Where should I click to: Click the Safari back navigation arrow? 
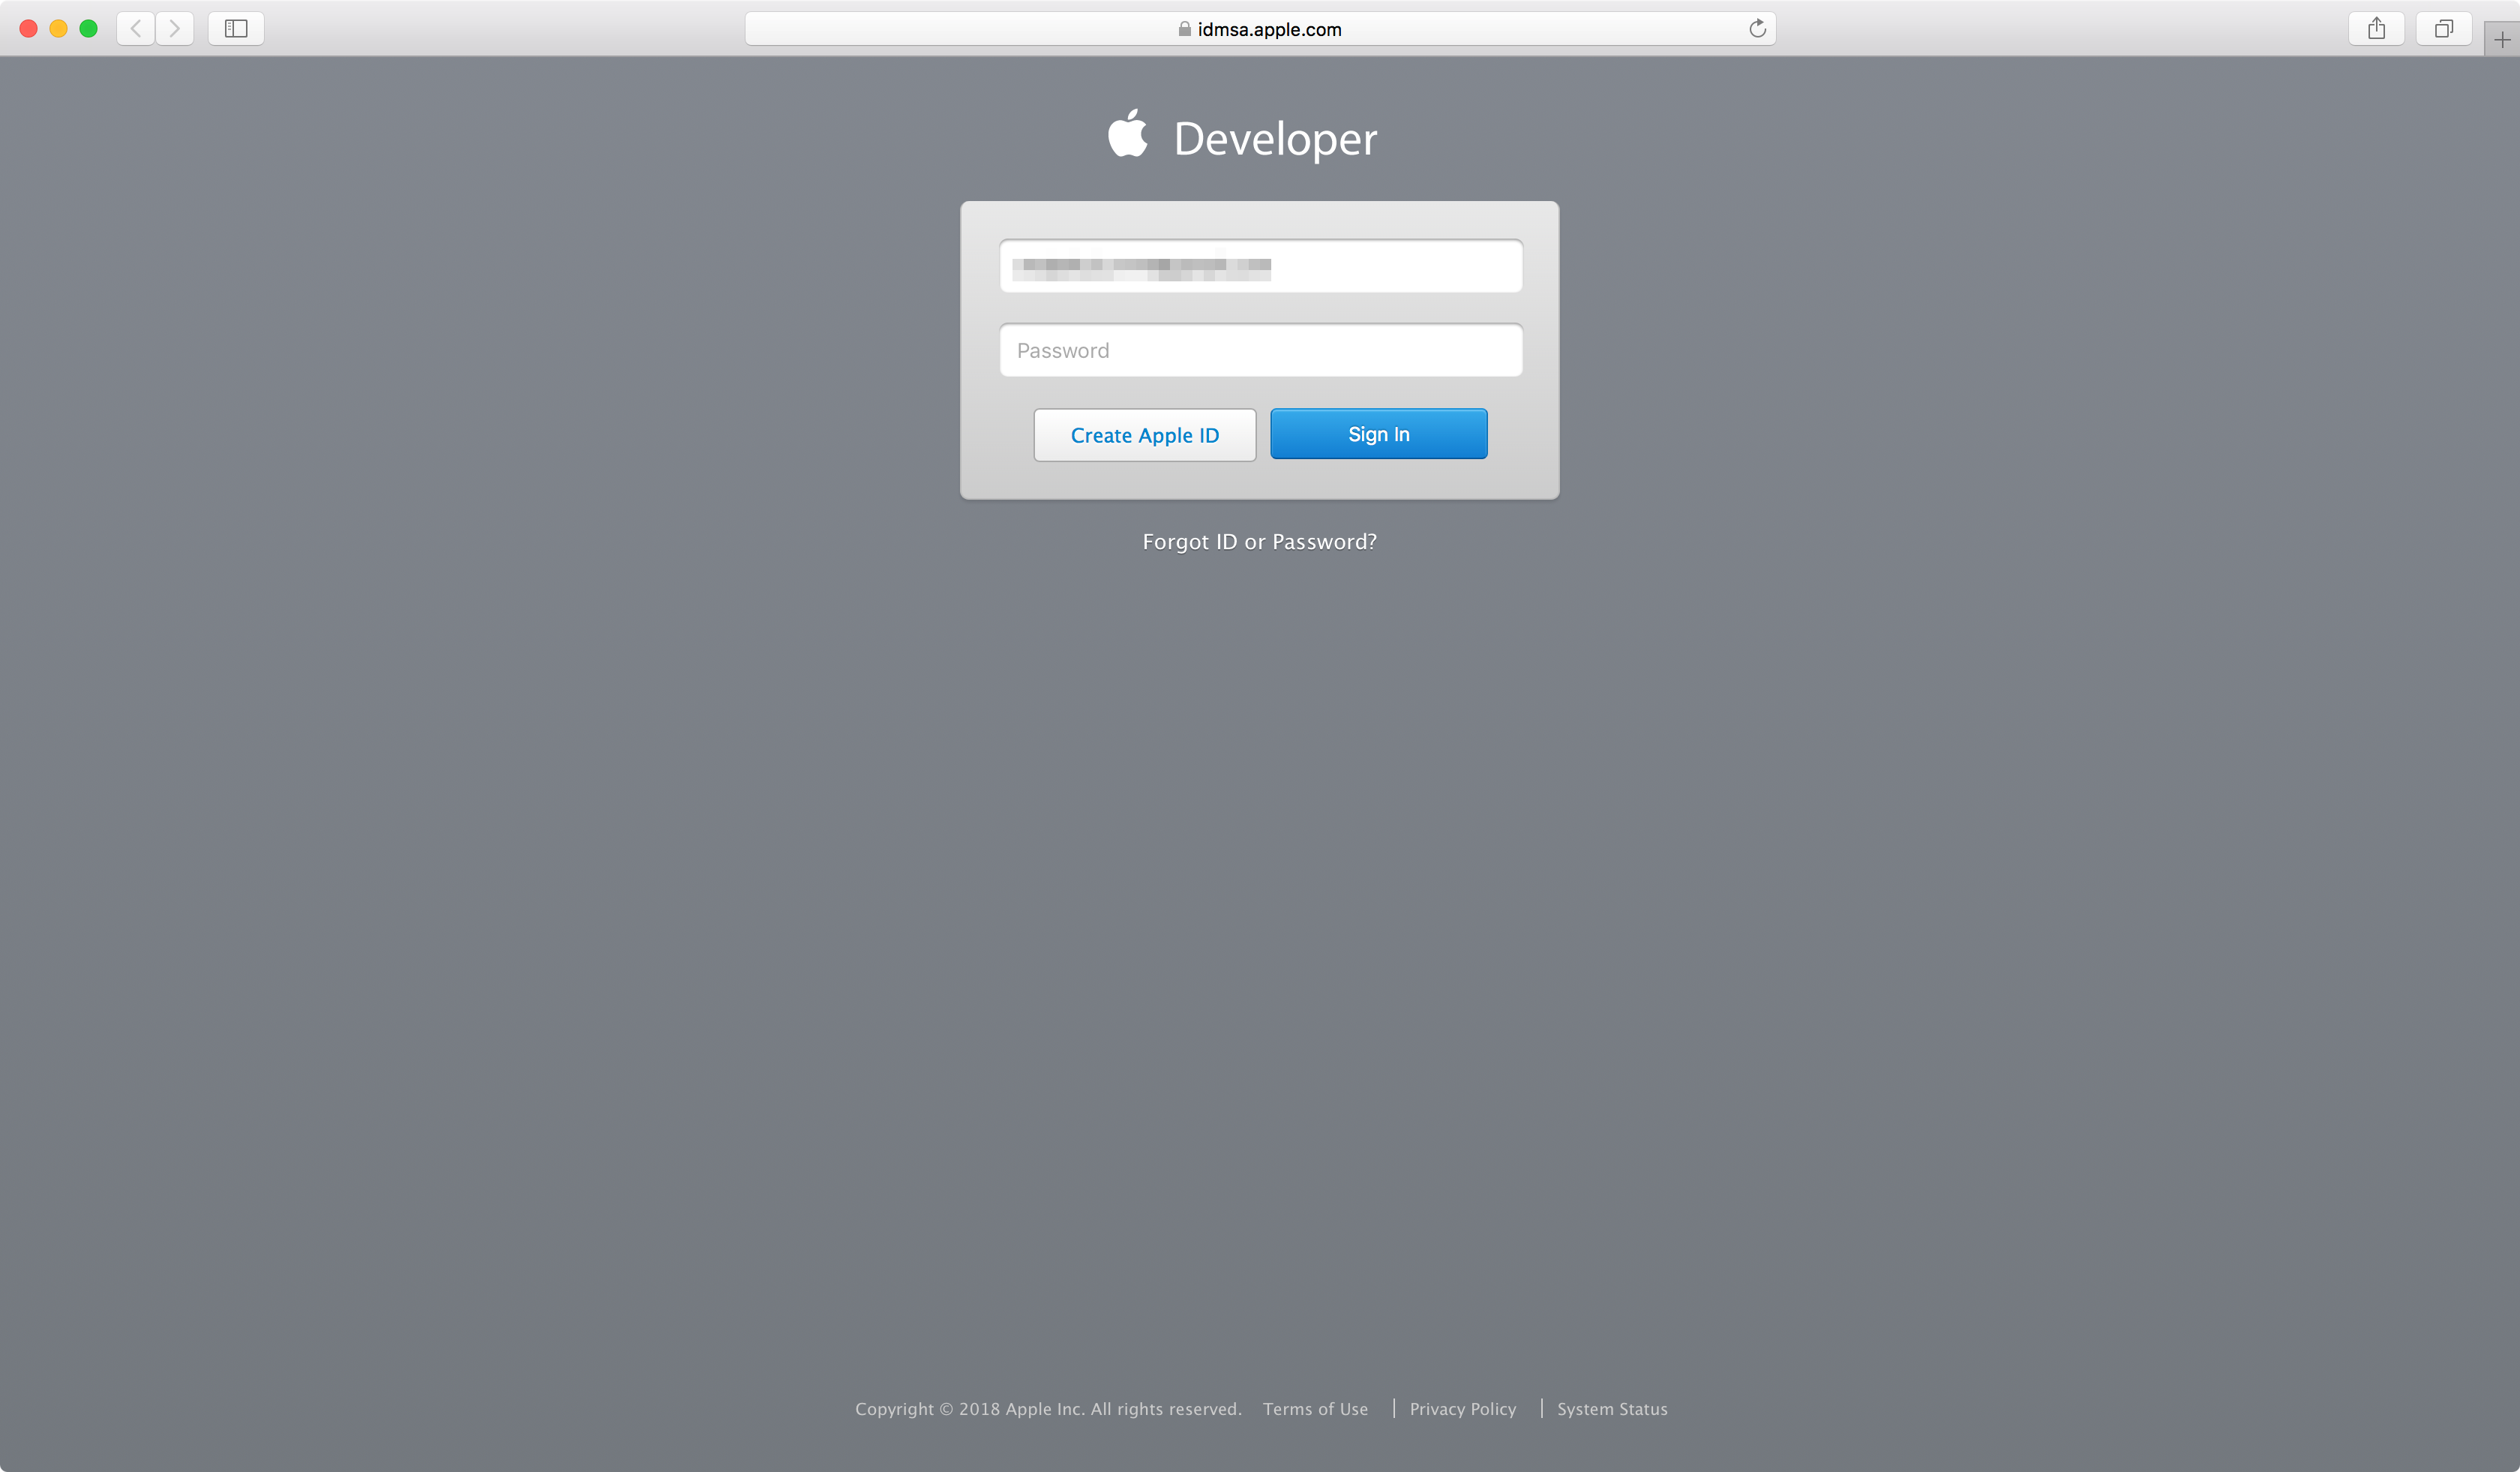[136, 28]
